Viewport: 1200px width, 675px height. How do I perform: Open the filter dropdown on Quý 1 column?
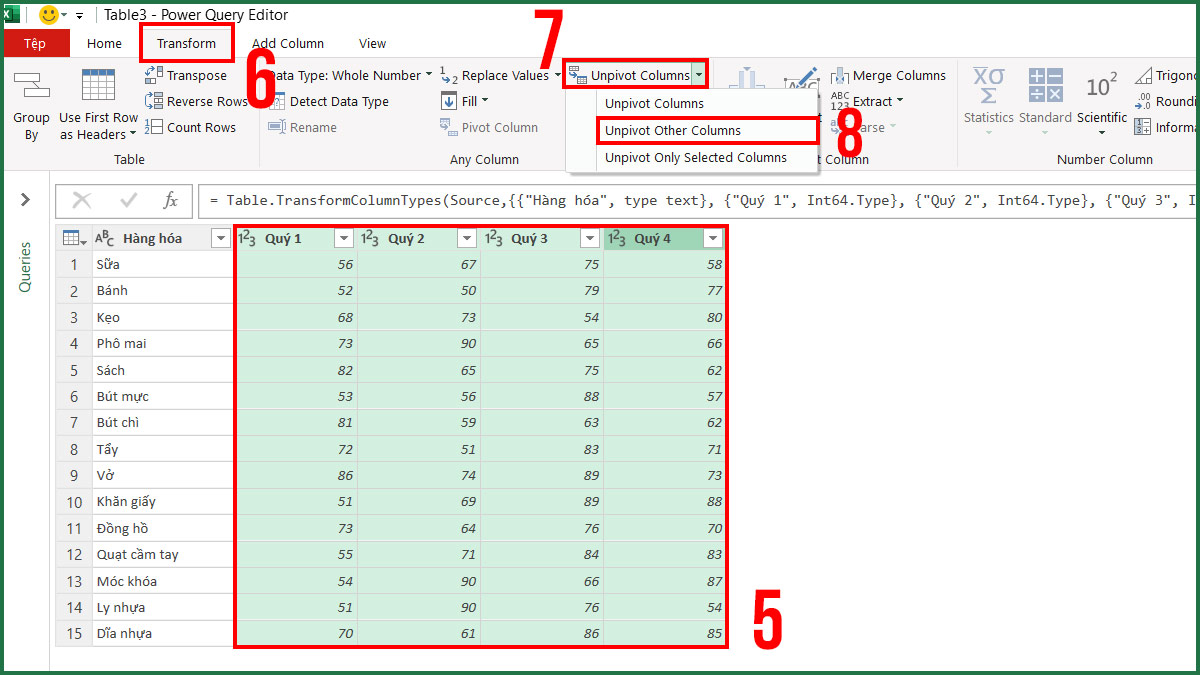tap(344, 238)
